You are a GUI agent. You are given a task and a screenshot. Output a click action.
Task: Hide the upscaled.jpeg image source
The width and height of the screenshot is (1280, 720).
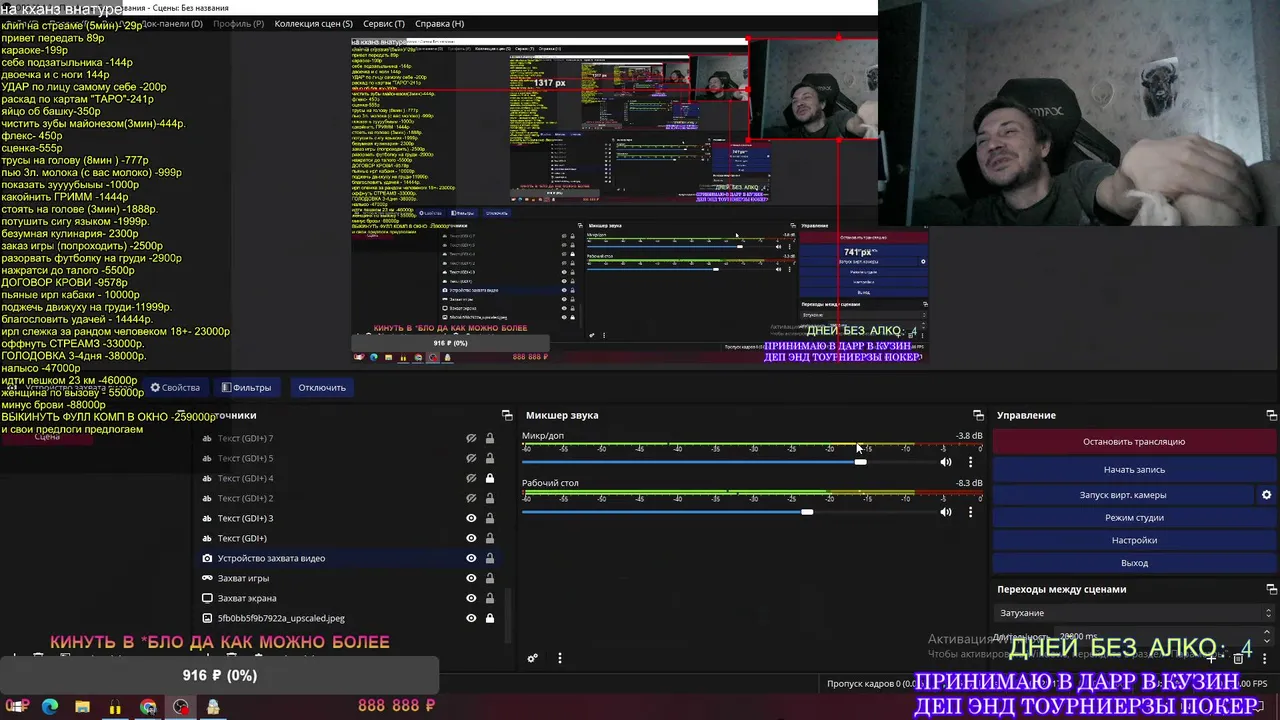click(471, 618)
